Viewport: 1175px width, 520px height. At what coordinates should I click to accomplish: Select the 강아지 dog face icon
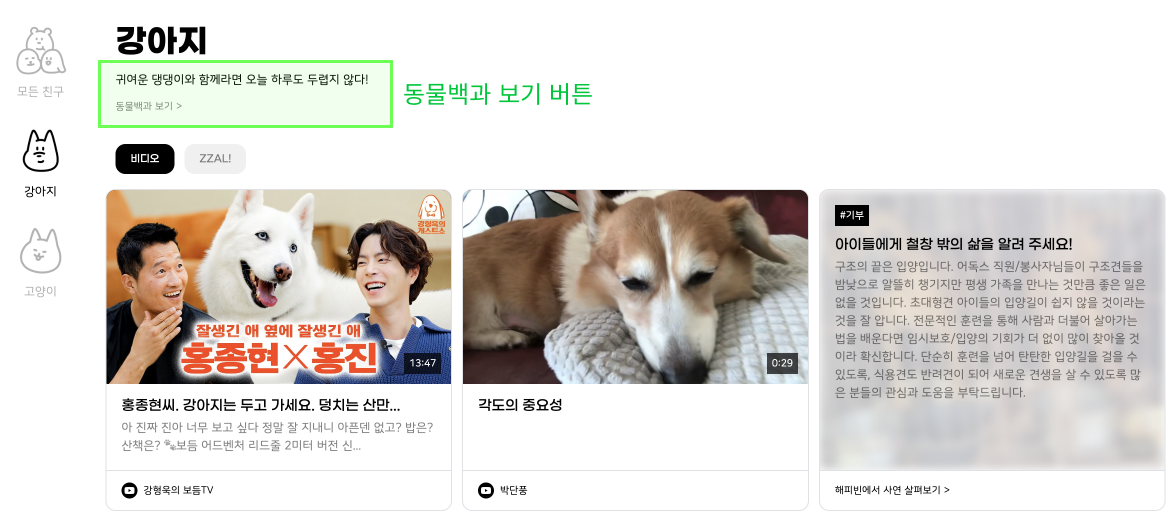point(41,150)
